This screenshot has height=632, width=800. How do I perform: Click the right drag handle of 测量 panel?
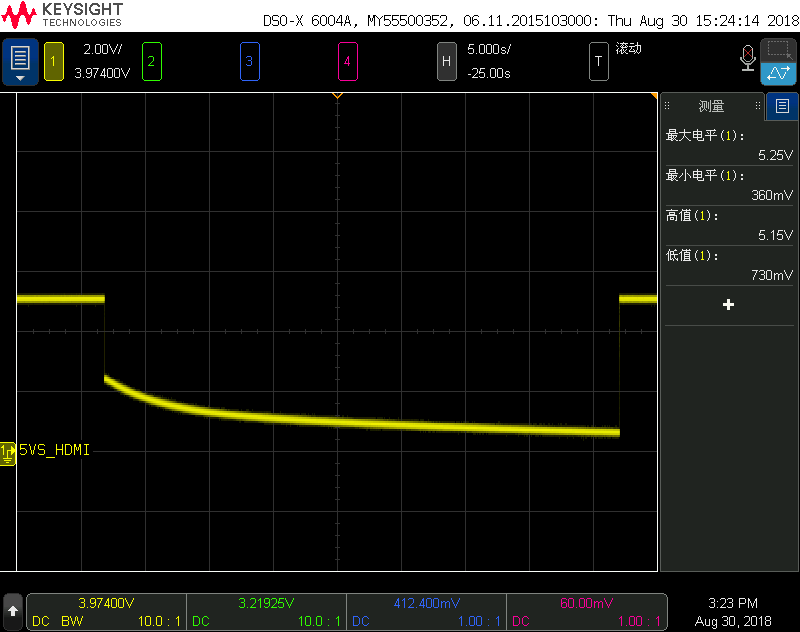coord(758,106)
